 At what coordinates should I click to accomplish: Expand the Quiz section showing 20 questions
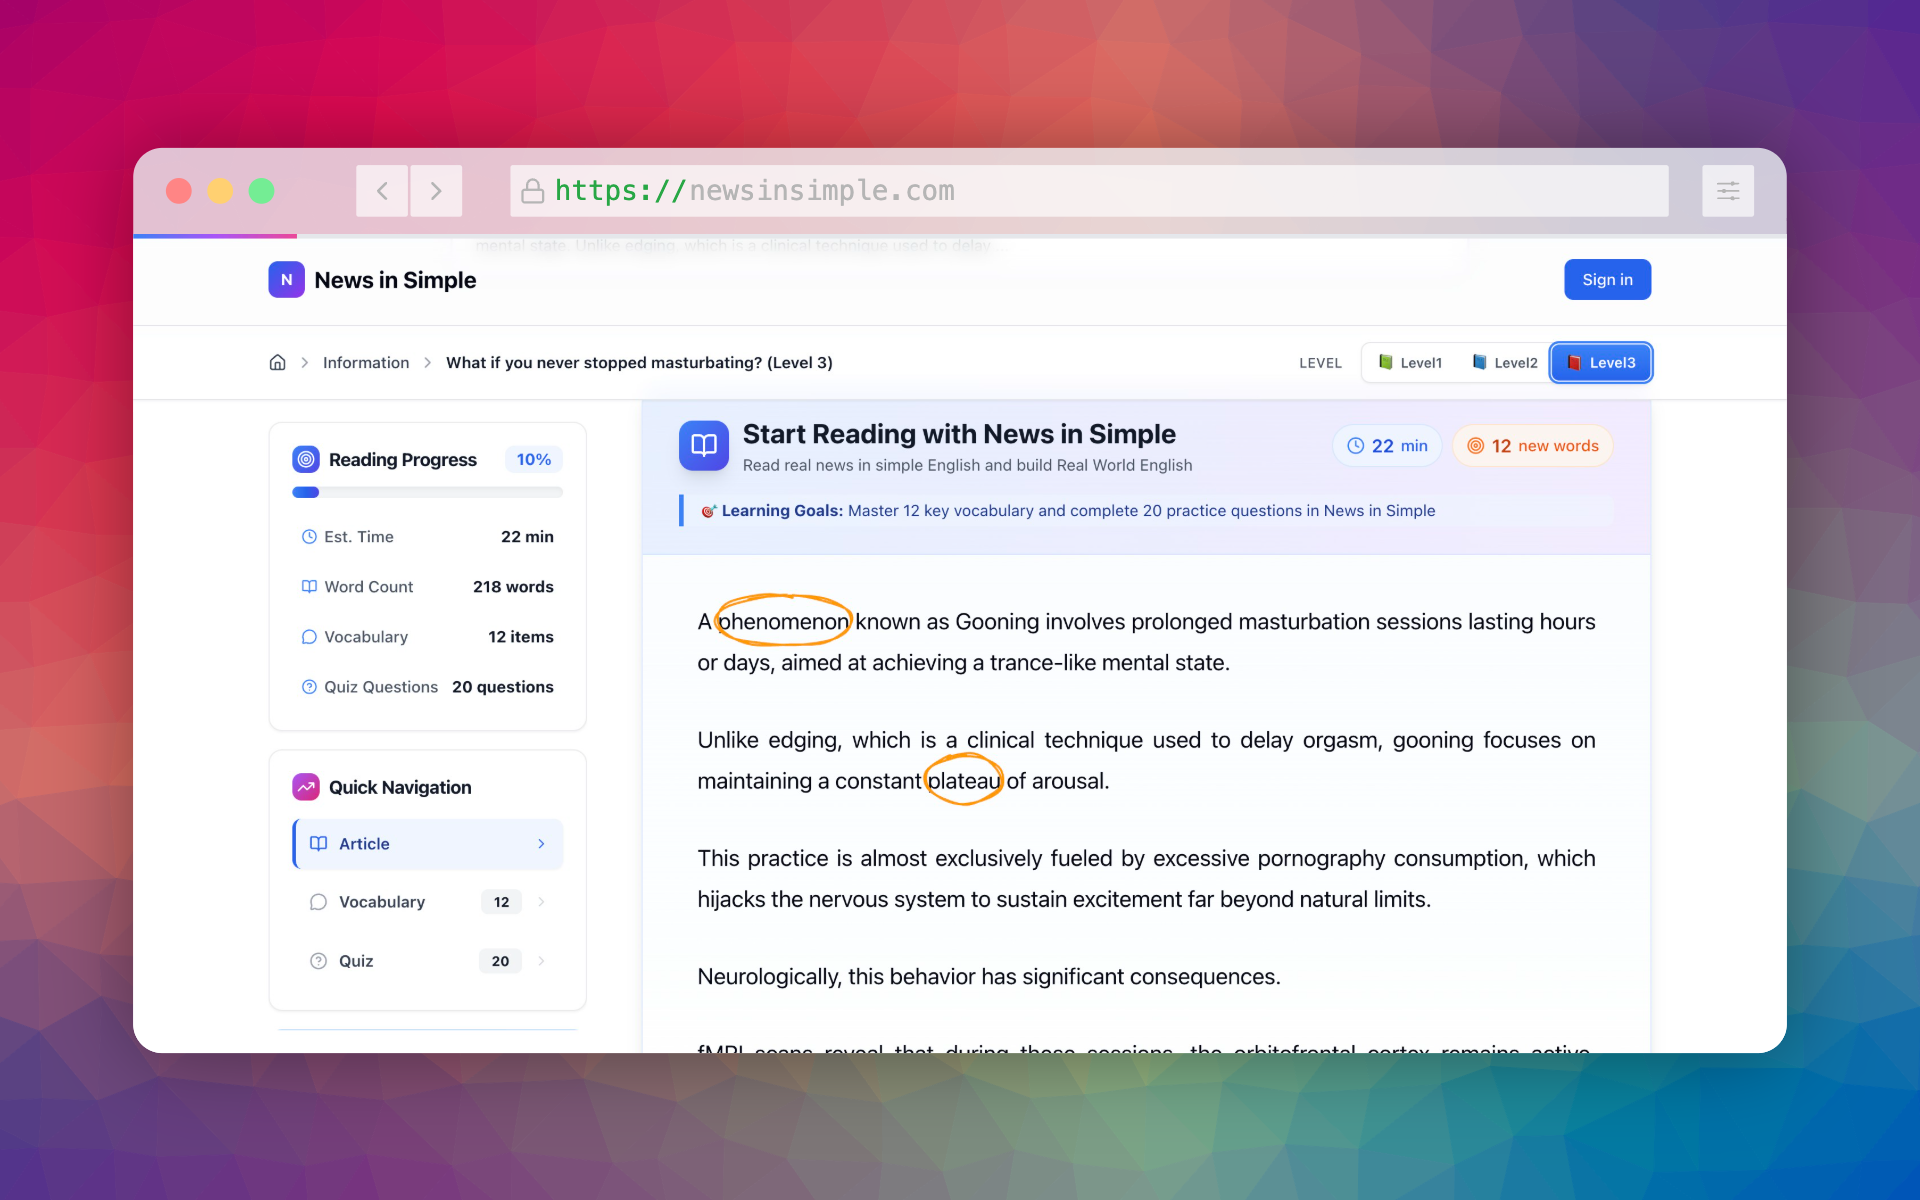click(427, 960)
